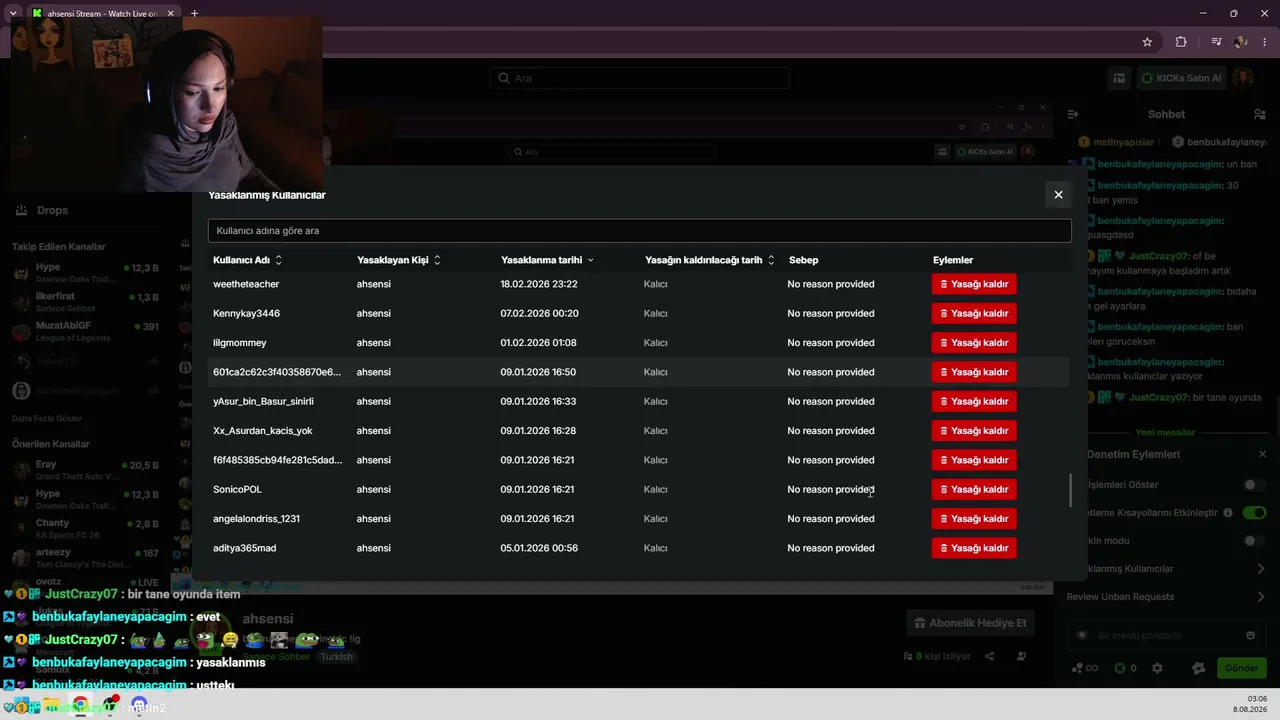Open the chat users list icon

(x=1260, y=114)
